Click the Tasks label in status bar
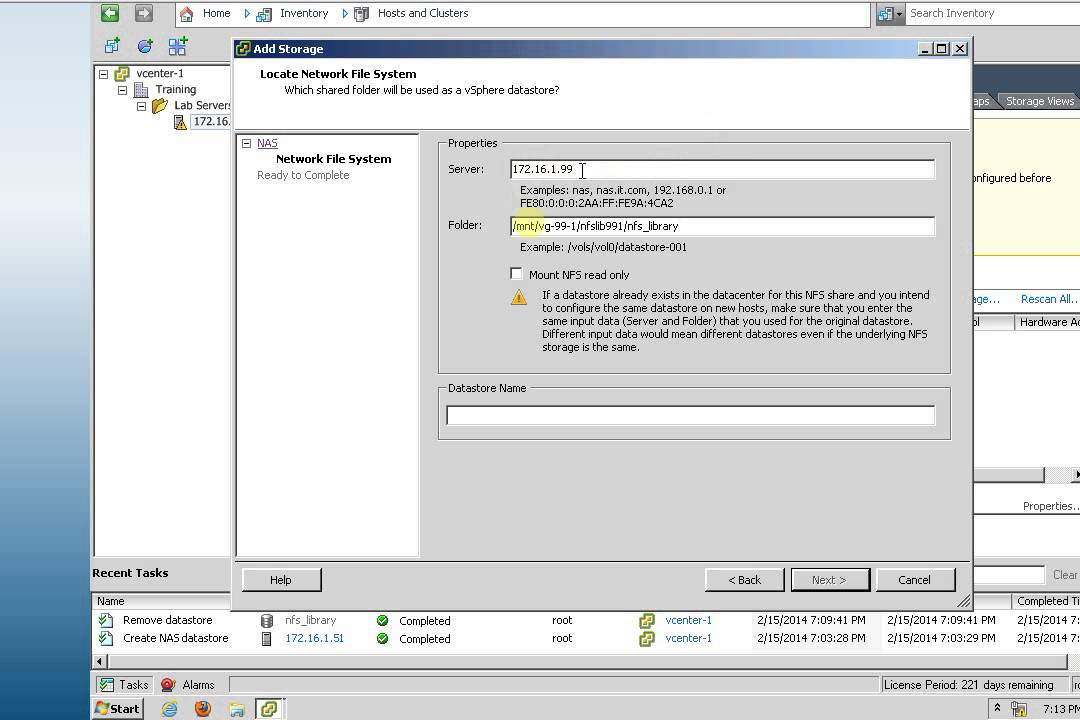Screen dimensions: 1080x720 coord(134,684)
